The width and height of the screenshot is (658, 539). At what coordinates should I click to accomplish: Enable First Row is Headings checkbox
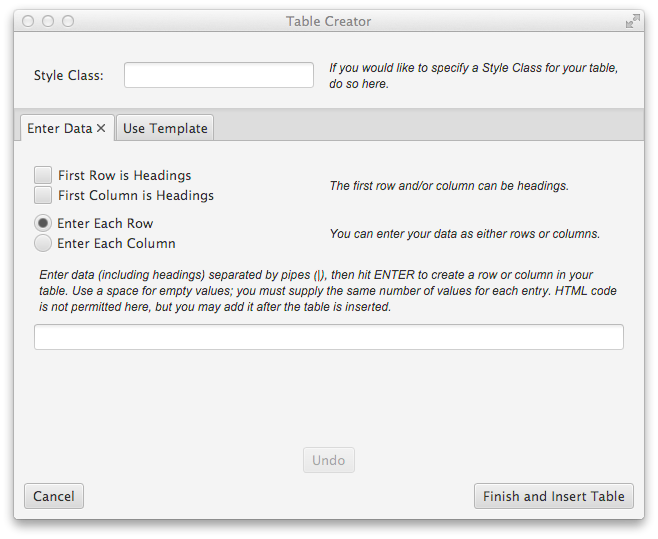[x=43, y=175]
